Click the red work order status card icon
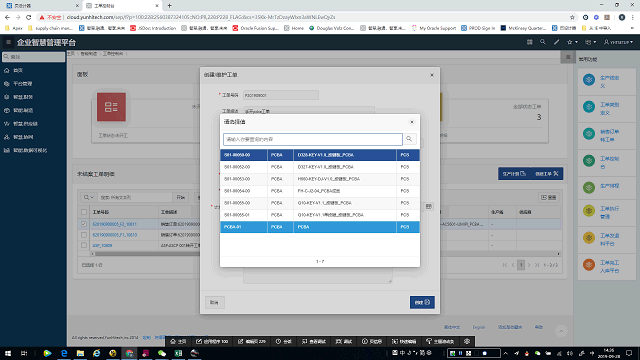Viewport: 640px width, 360px height. [111, 107]
